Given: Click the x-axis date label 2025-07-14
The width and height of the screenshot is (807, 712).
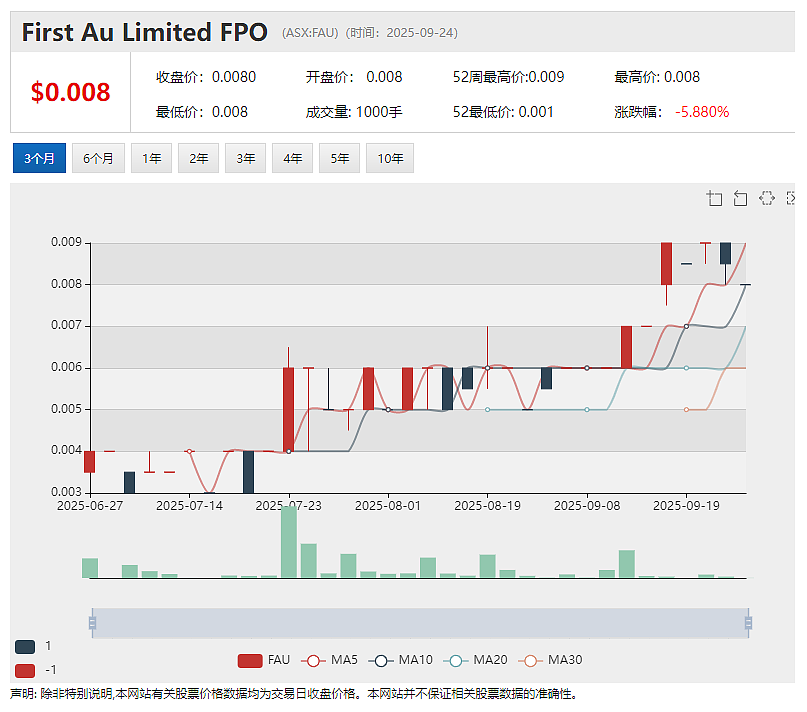Looking at the screenshot, I should [189, 506].
